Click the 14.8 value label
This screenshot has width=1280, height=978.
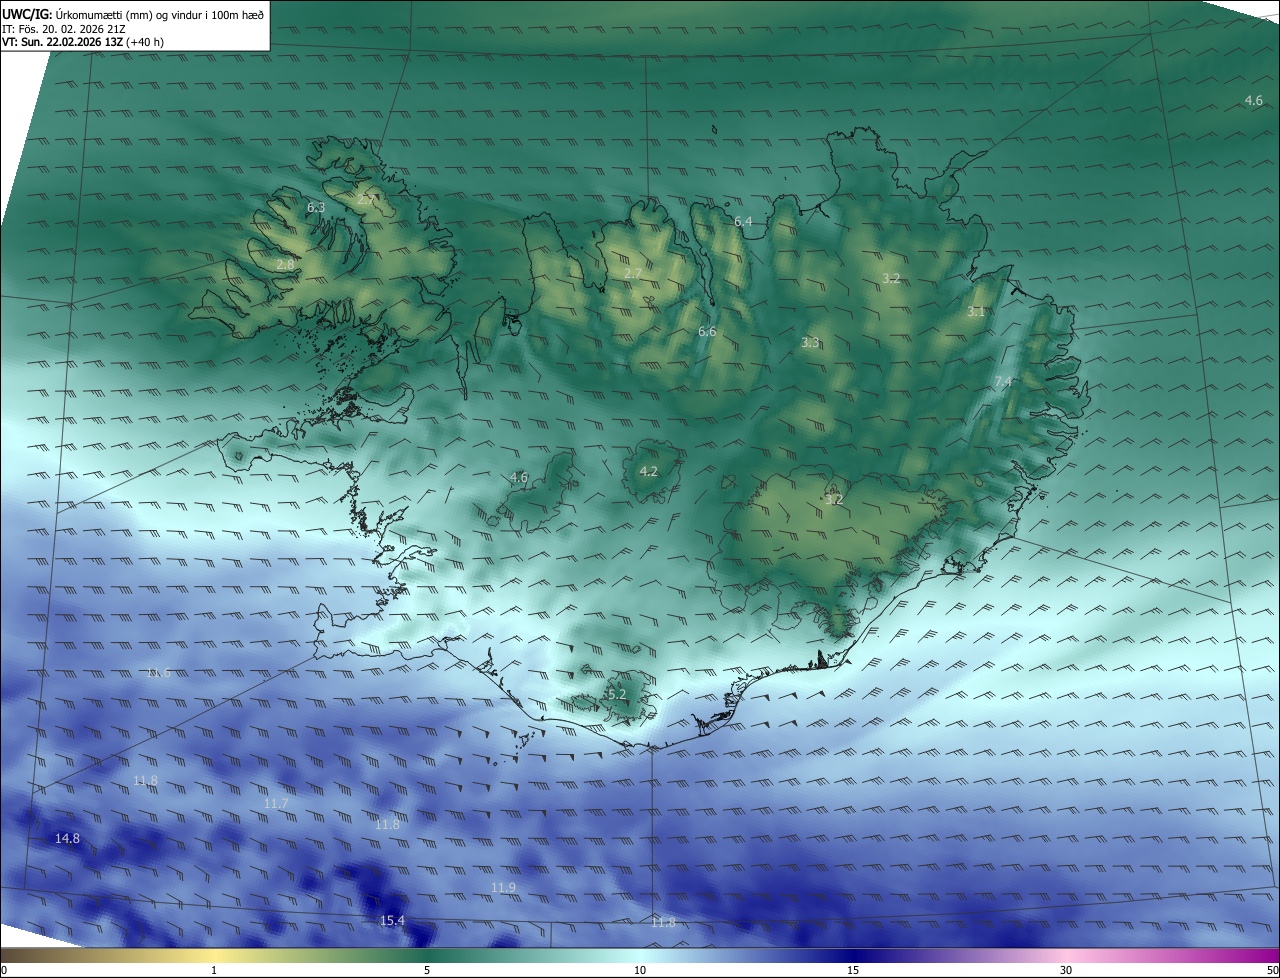[67, 839]
